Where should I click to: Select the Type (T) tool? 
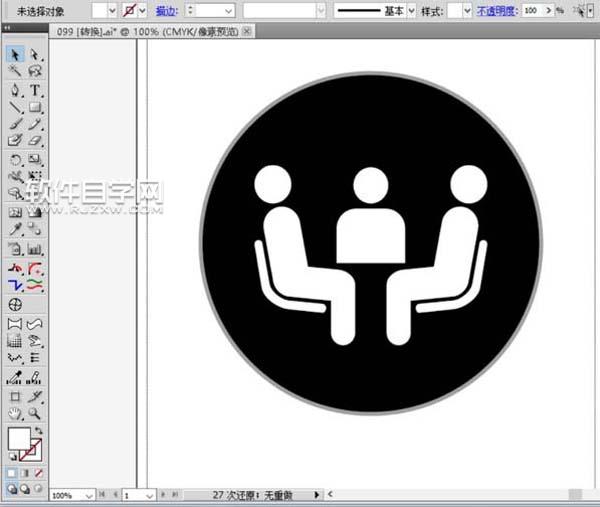click(x=34, y=90)
